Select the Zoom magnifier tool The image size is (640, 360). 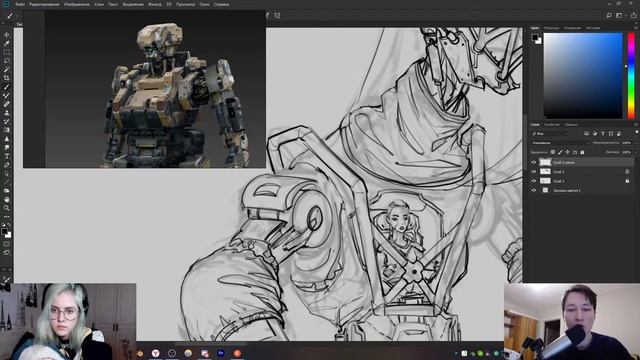[7, 208]
